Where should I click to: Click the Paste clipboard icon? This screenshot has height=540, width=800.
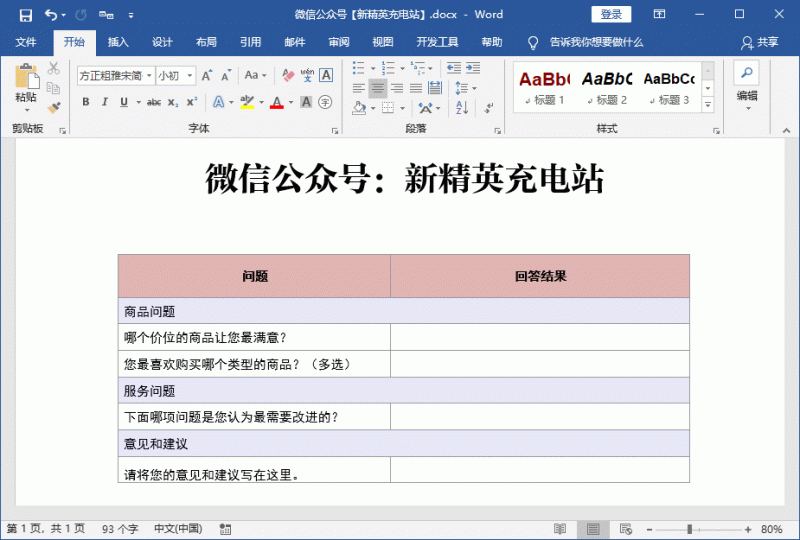[x=26, y=76]
